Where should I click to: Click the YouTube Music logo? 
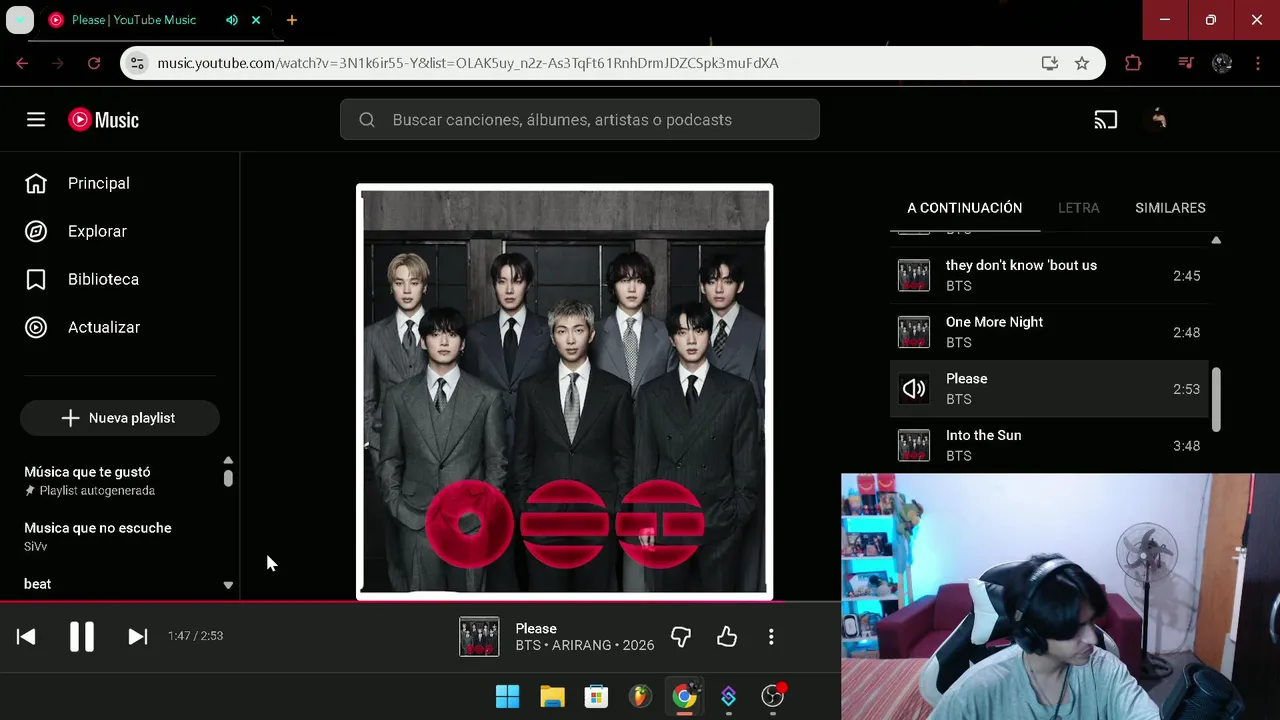coord(104,120)
